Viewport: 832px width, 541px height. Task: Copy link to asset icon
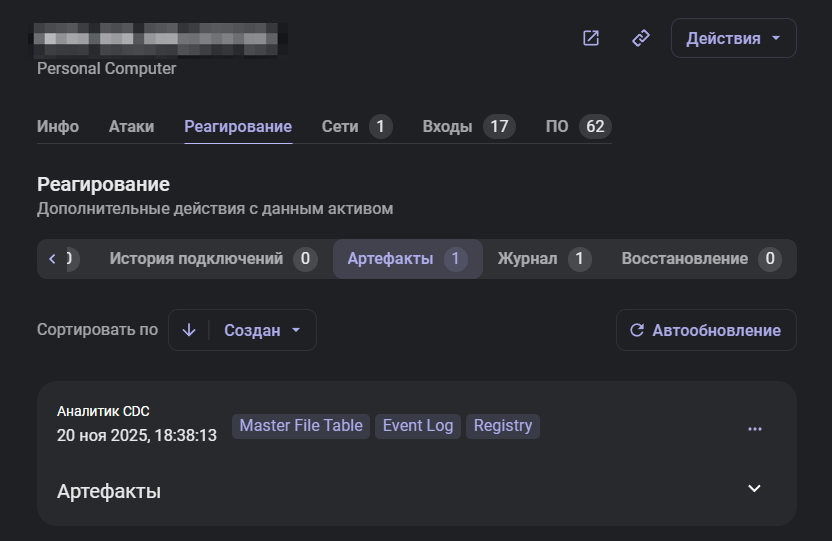(x=641, y=38)
